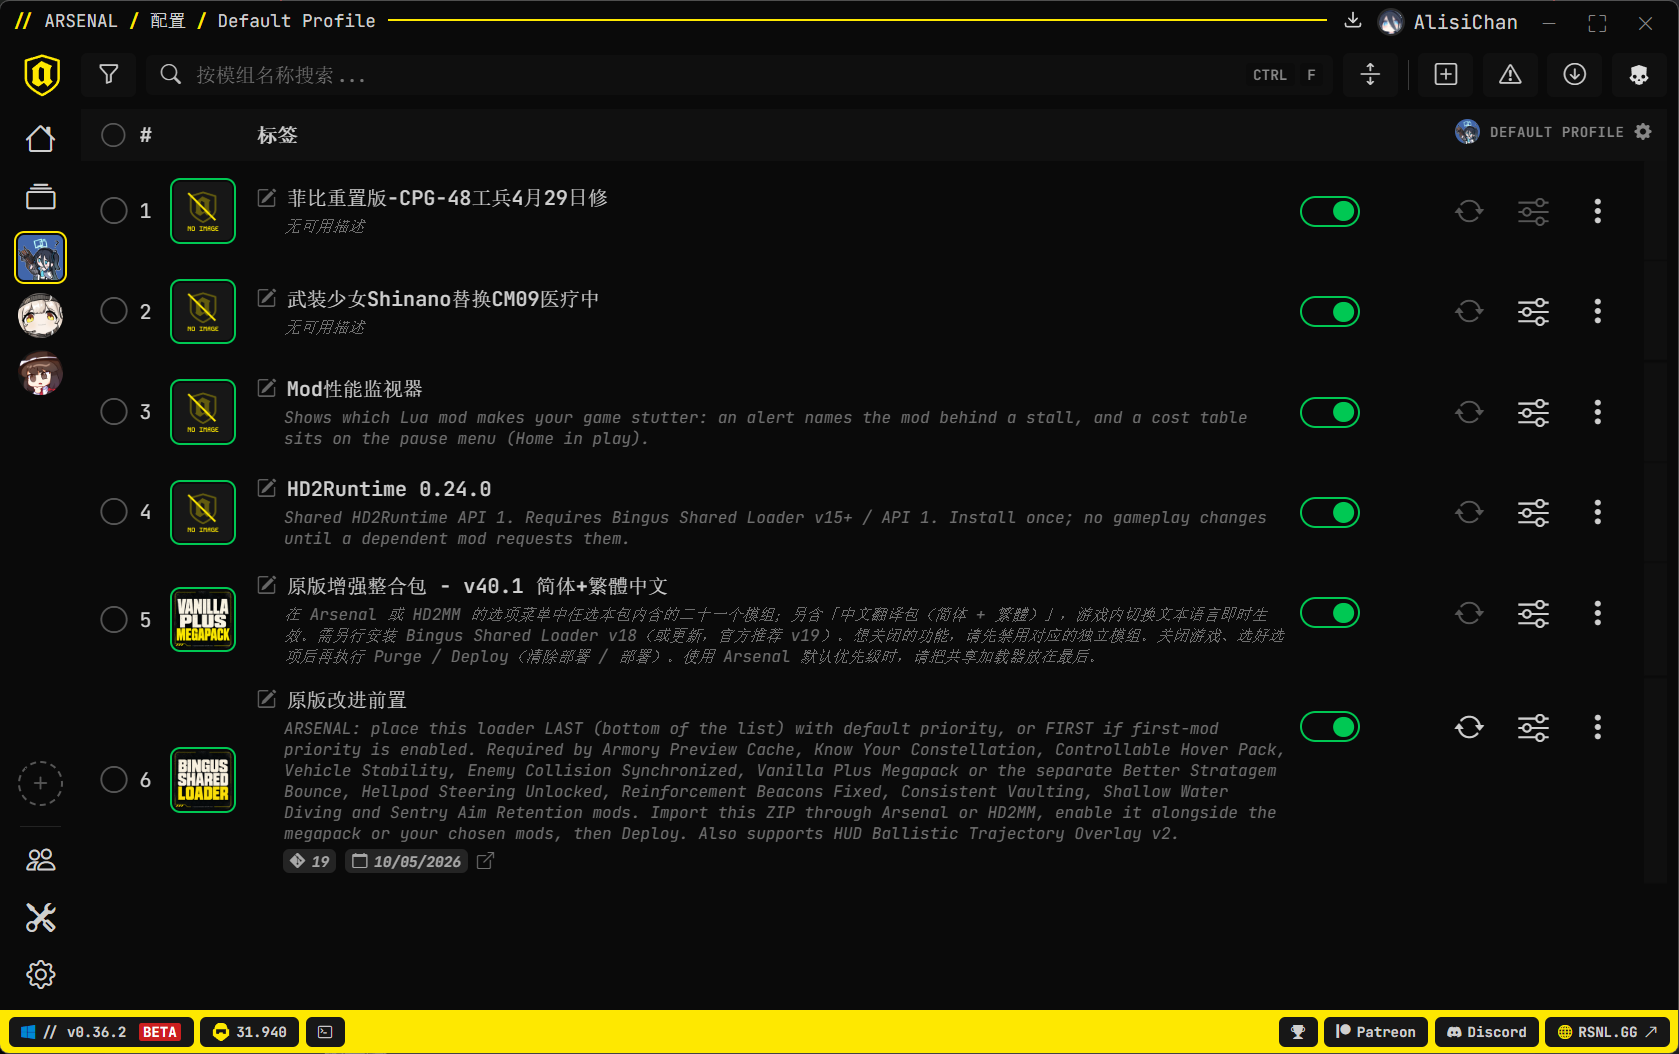
Task: Open sliders options for Mod性能监视器
Action: [1533, 412]
